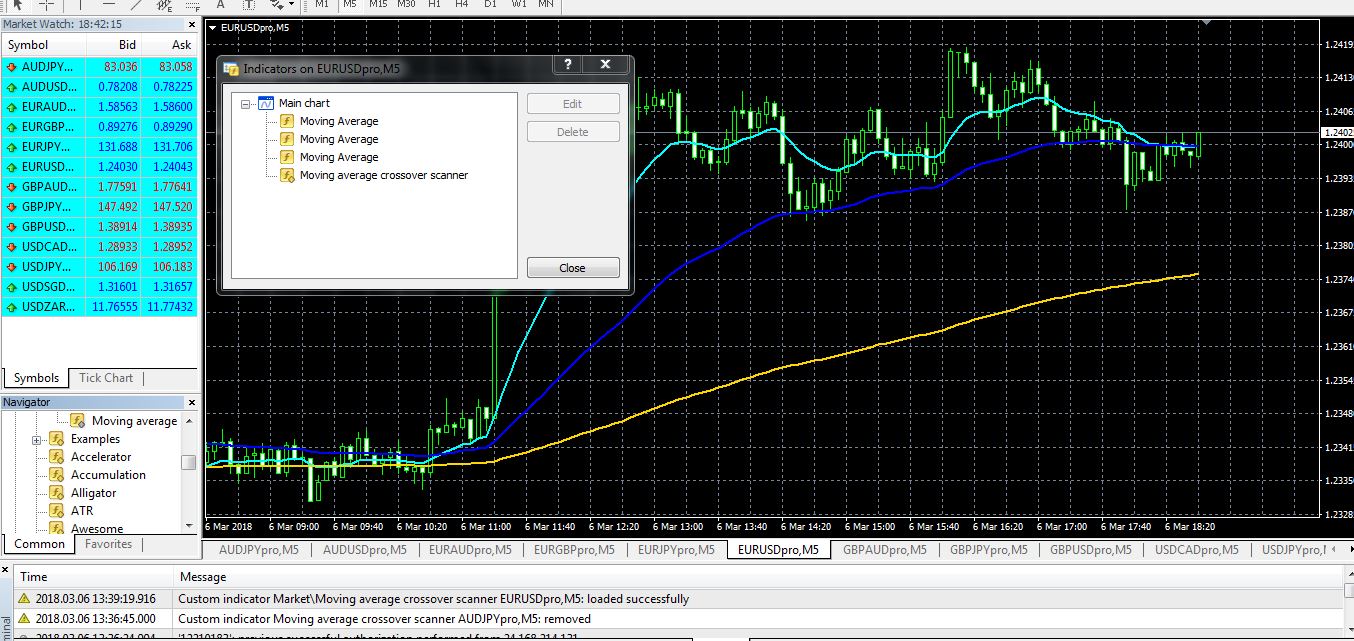Select Moving average in Navigator tree

[134, 421]
